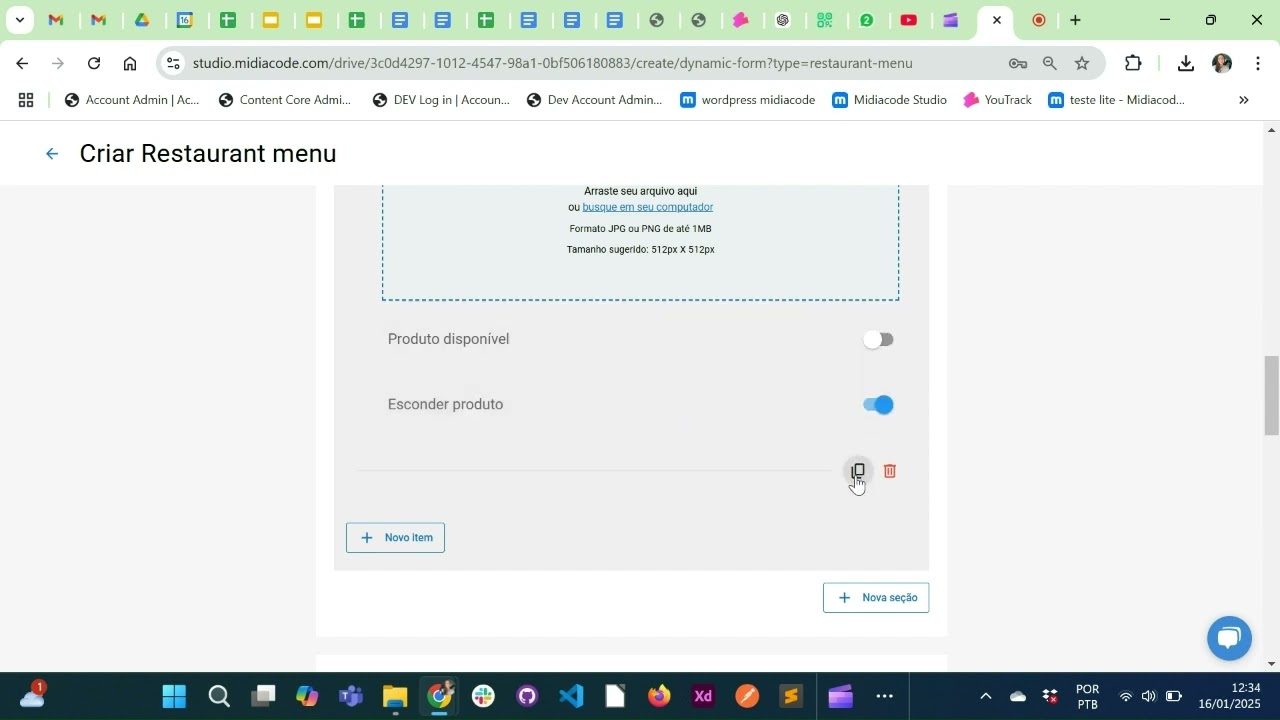Open the Chrome extensions puzzle icon

click(x=1133, y=63)
